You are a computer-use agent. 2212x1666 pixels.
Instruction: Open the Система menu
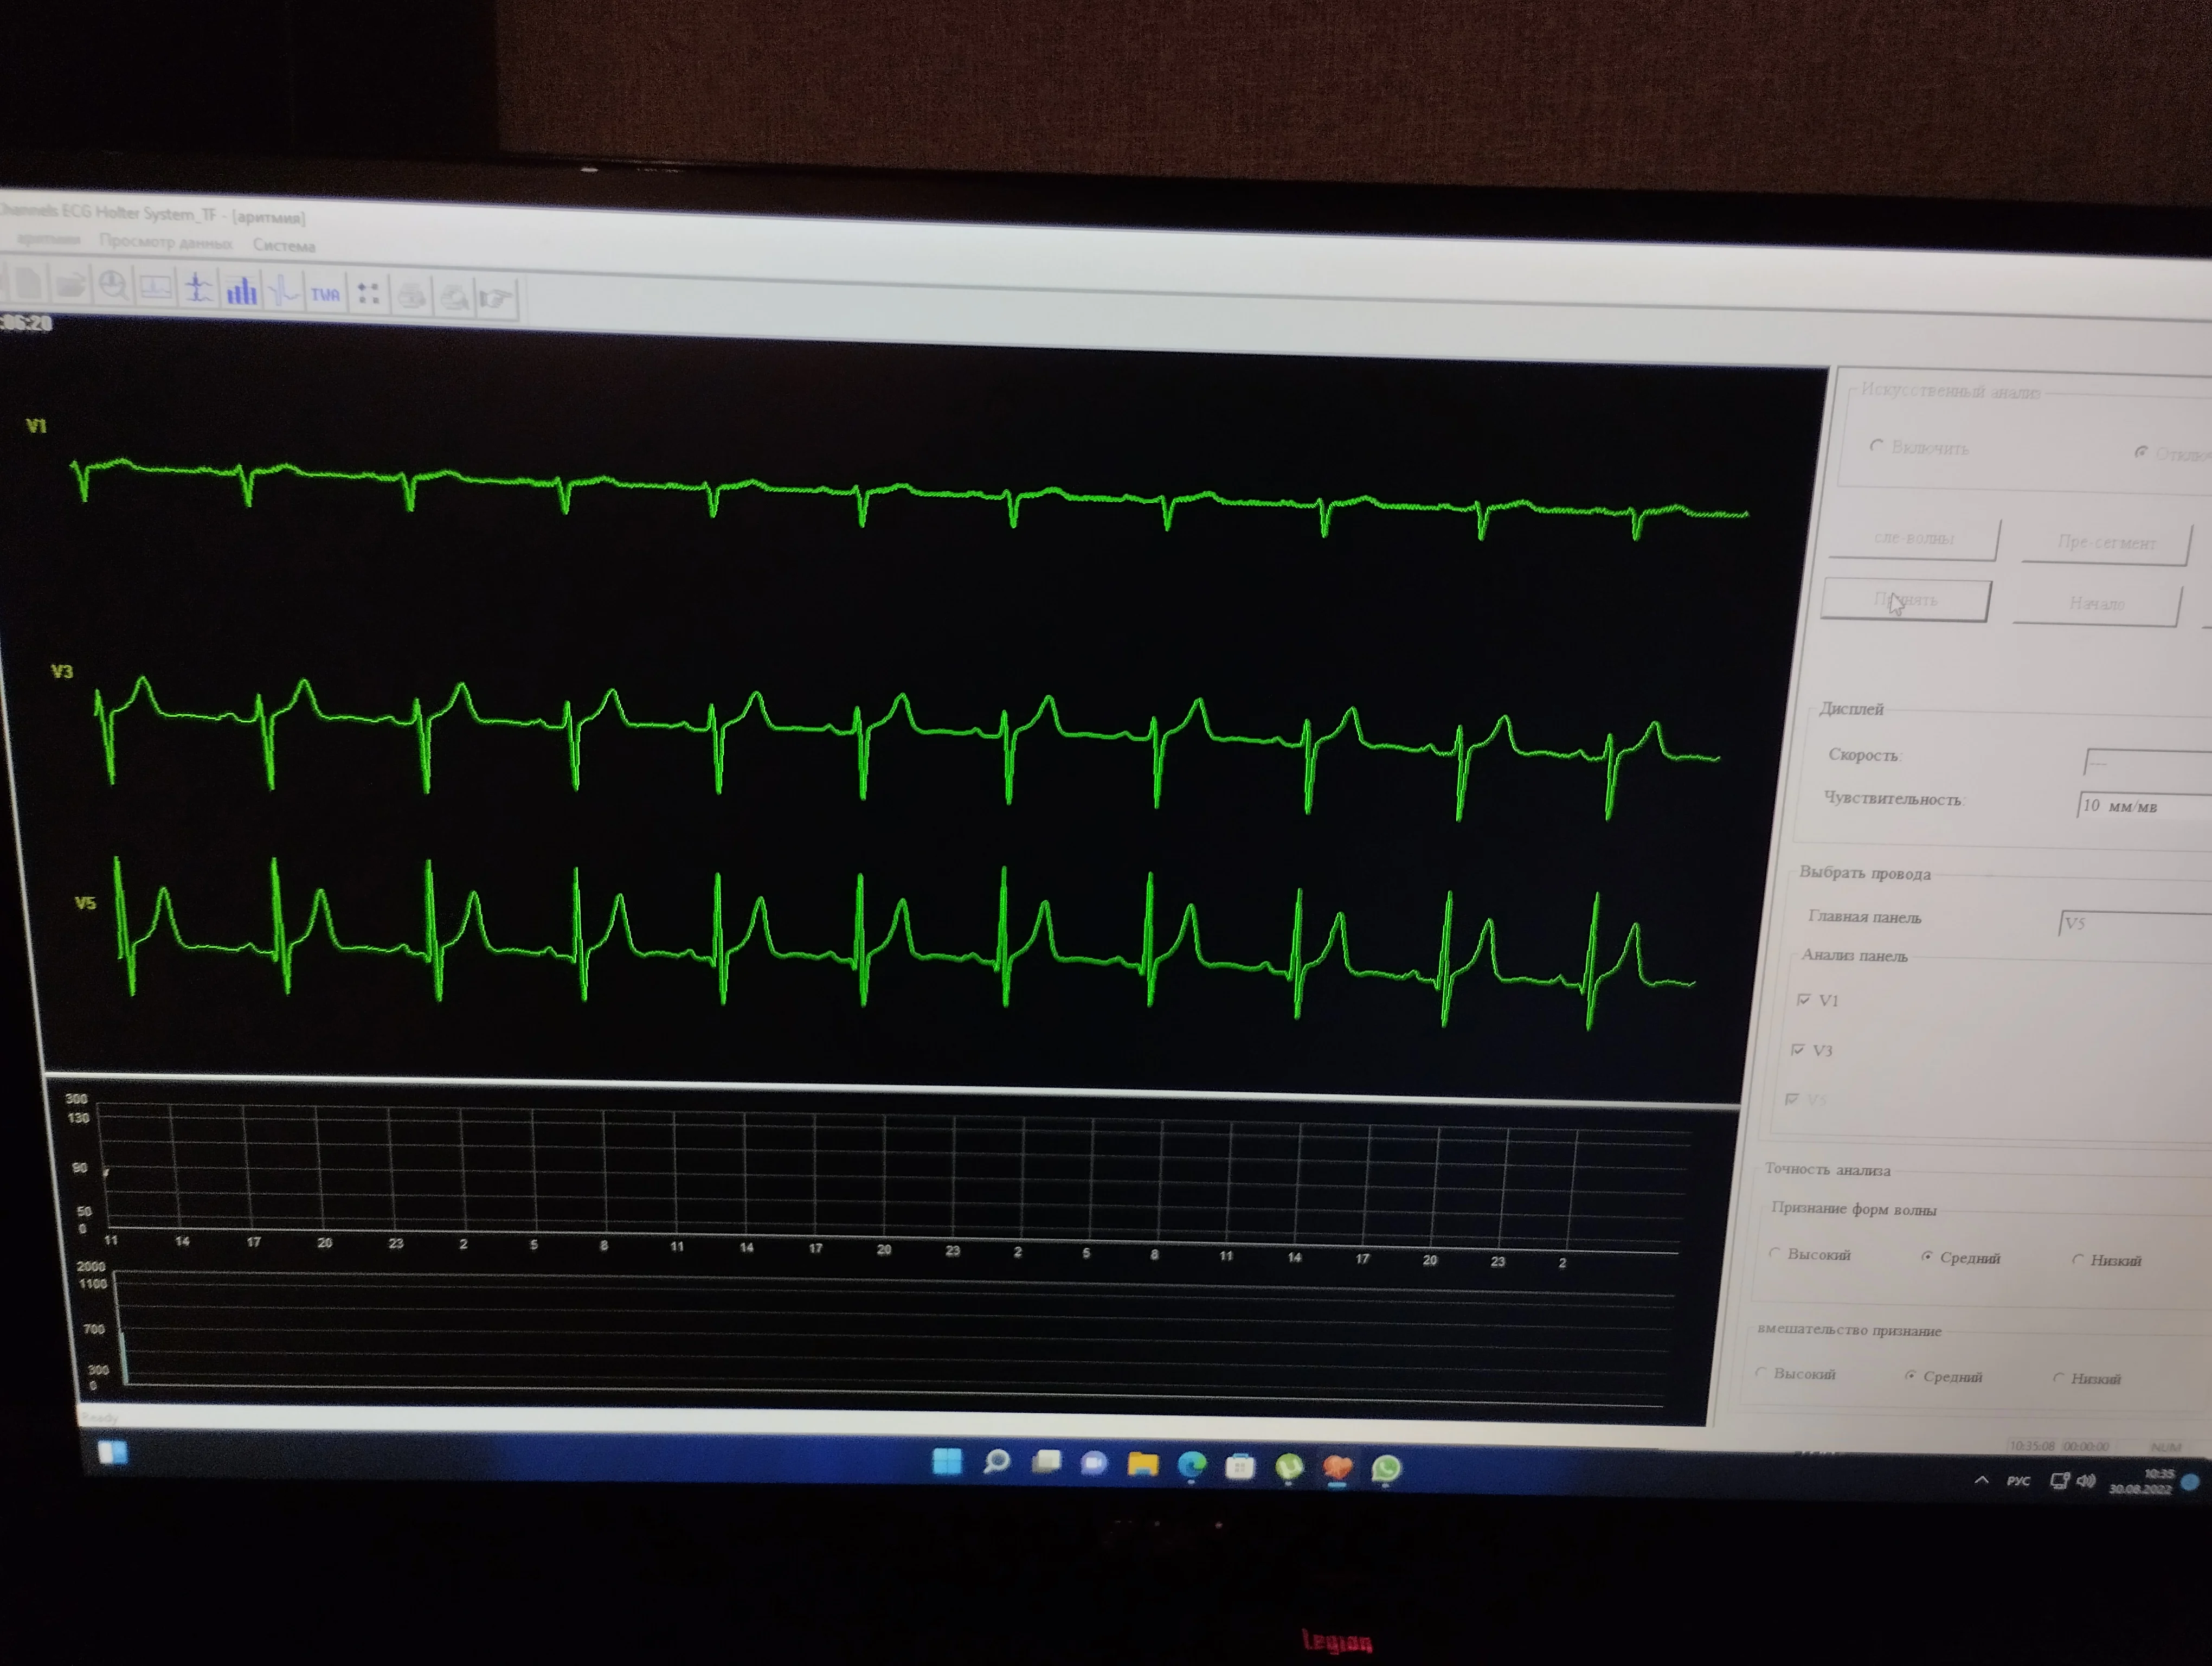(284, 246)
